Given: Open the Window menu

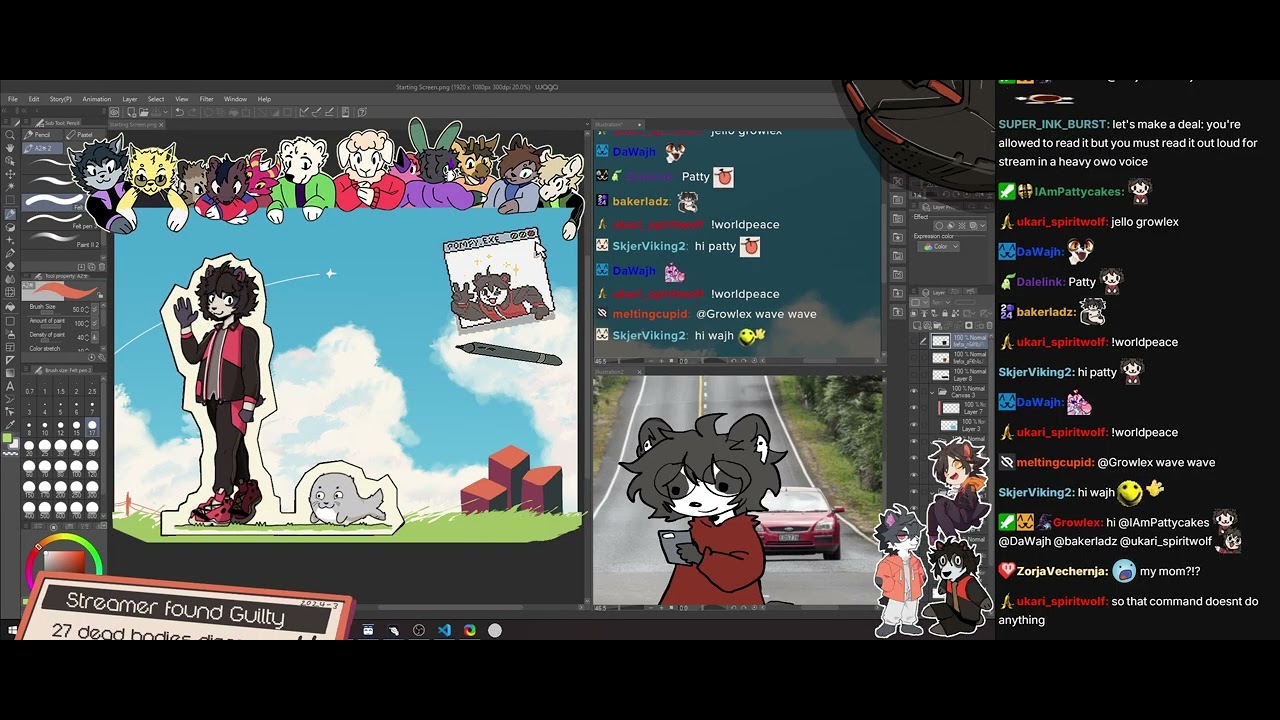Looking at the screenshot, I should tap(235, 99).
